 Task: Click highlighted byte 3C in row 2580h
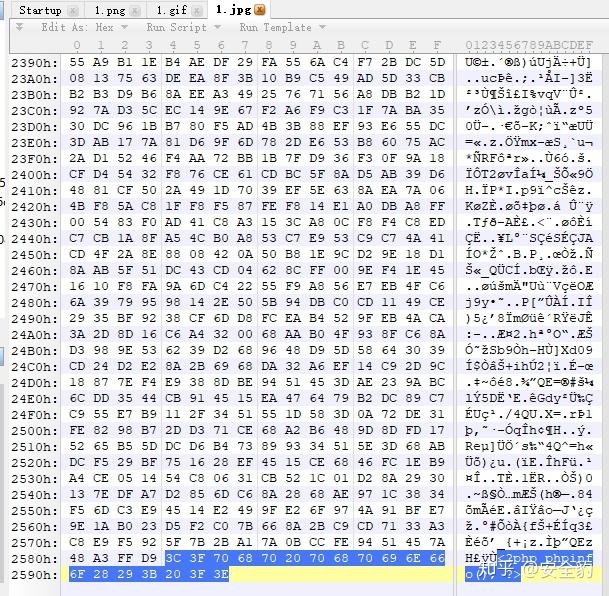tap(173, 558)
